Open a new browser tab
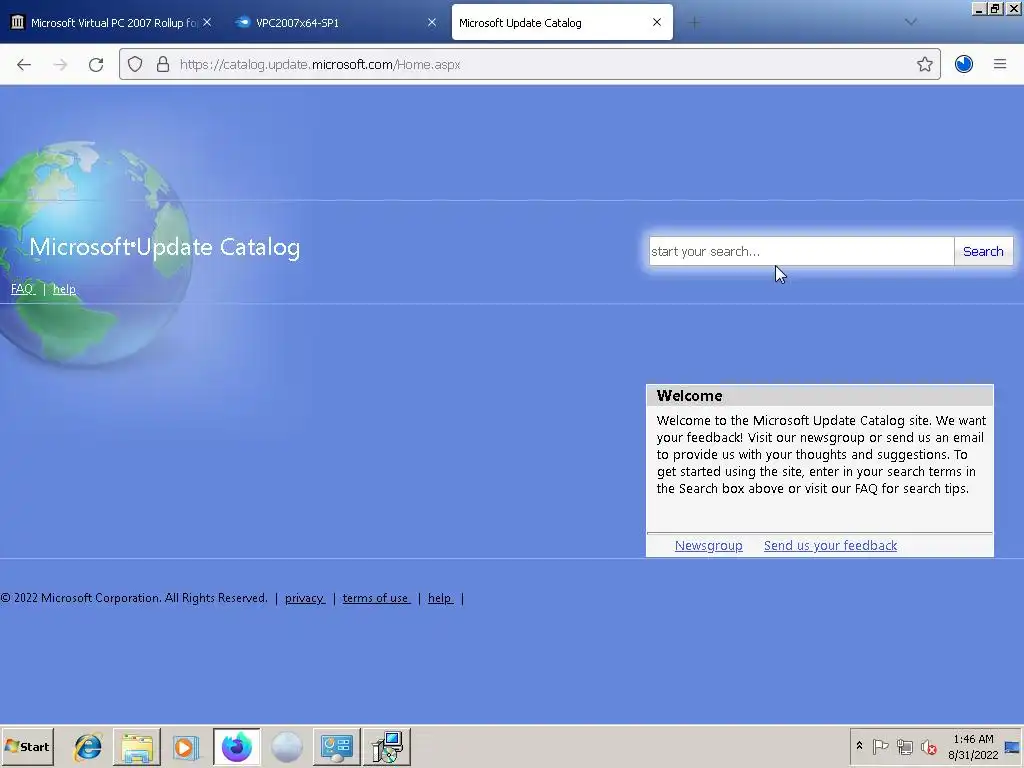 694,23
